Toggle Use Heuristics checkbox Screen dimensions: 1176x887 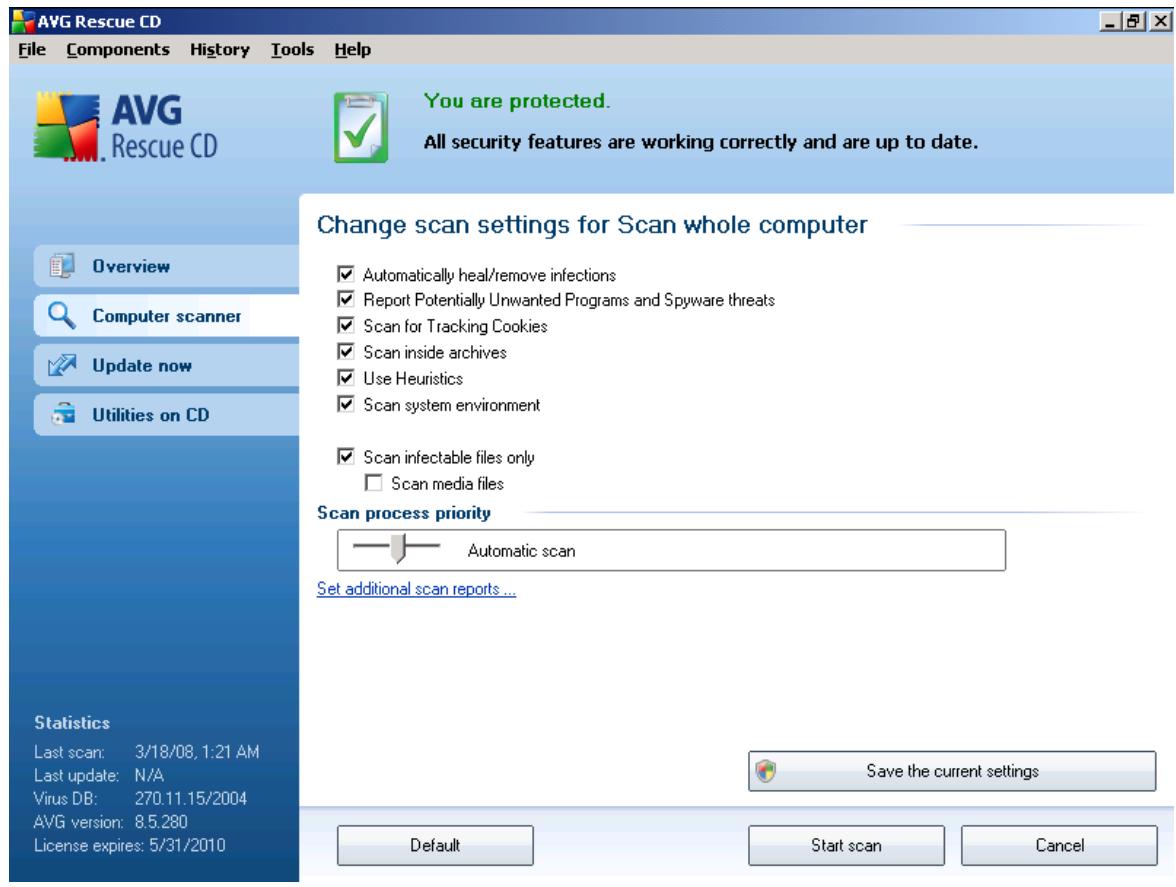click(x=346, y=378)
